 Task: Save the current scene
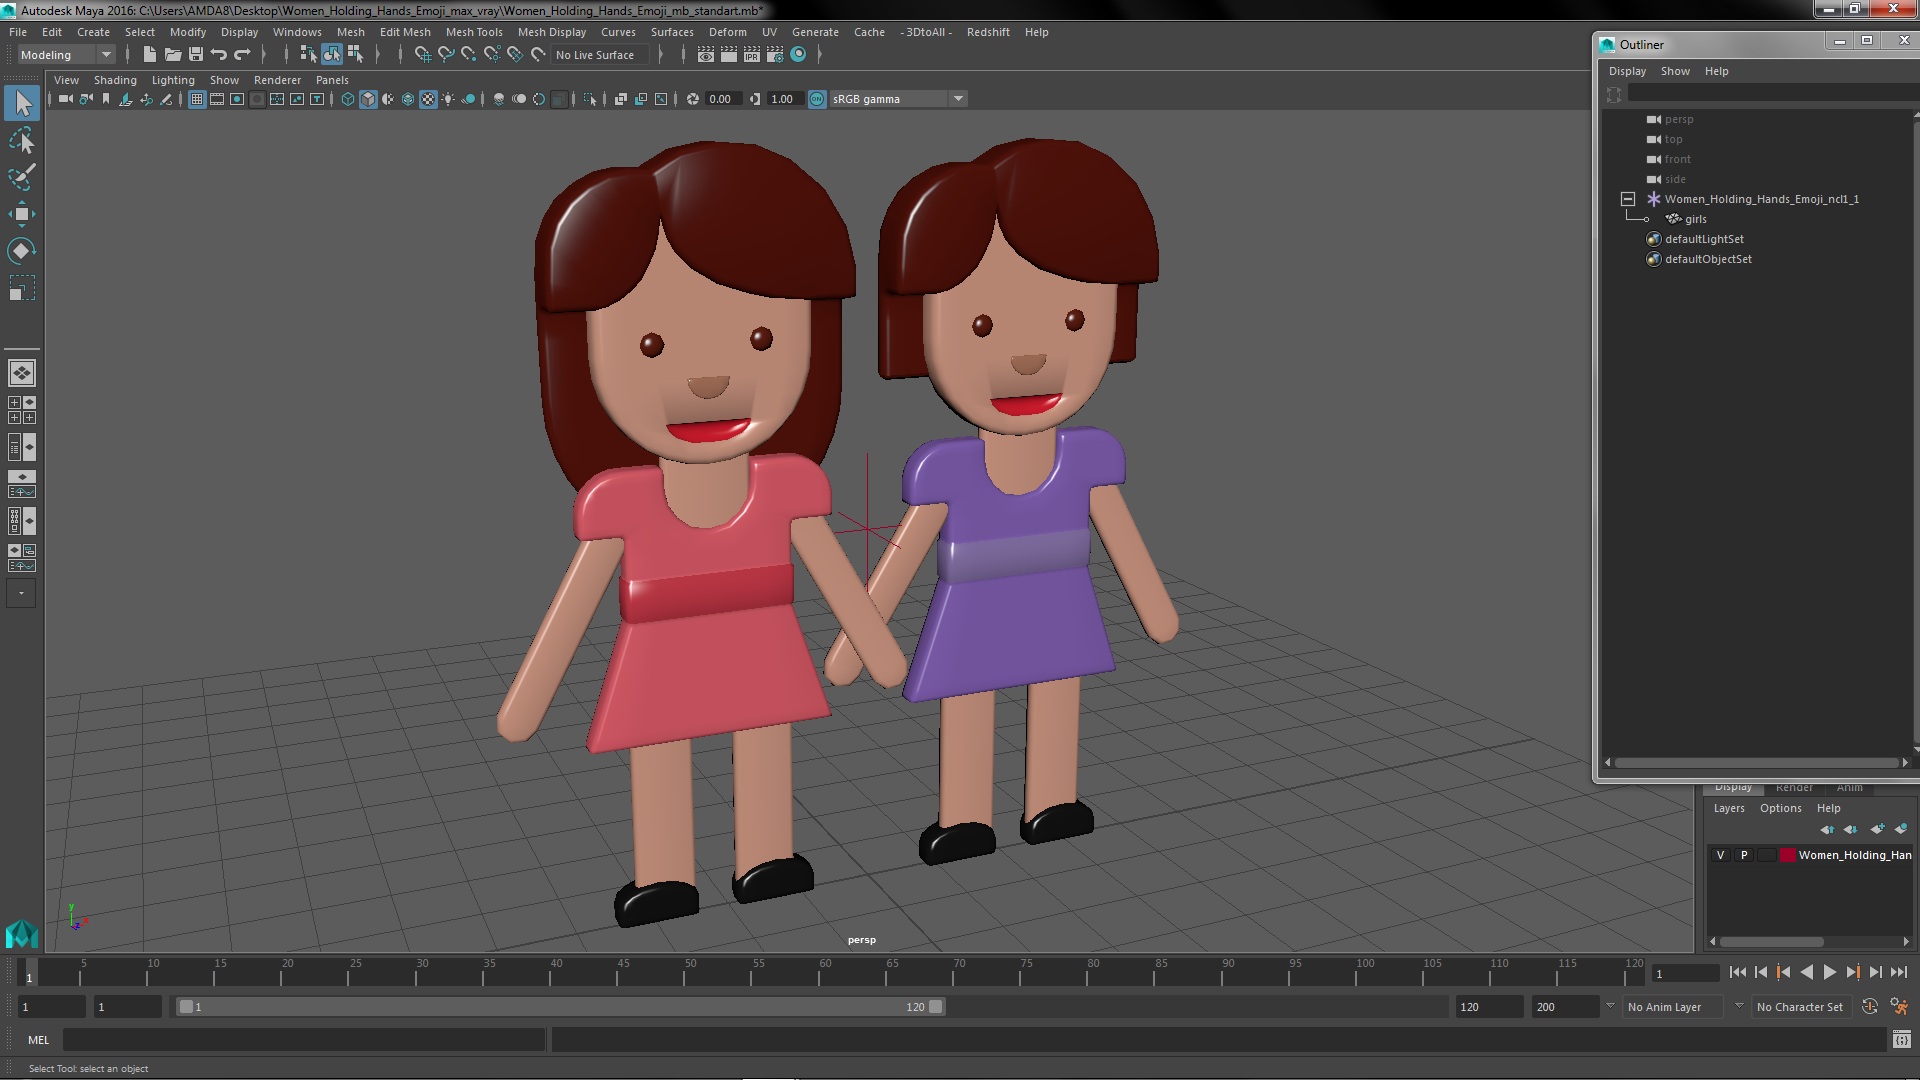tap(196, 55)
